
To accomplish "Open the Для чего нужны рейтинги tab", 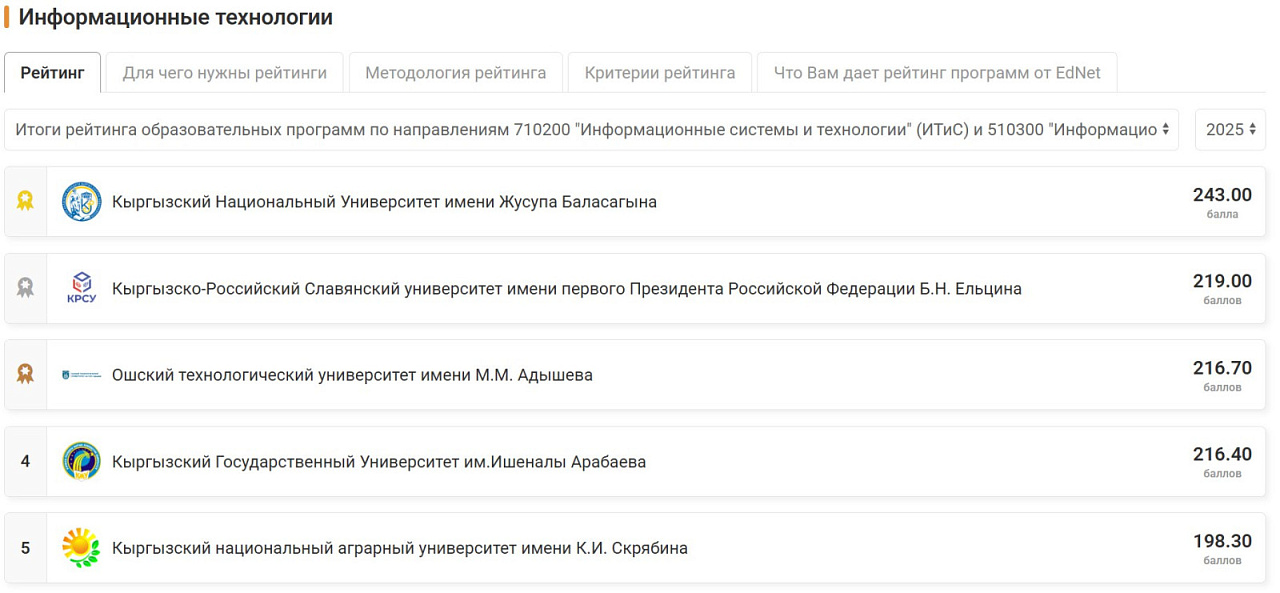I will point(224,73).
